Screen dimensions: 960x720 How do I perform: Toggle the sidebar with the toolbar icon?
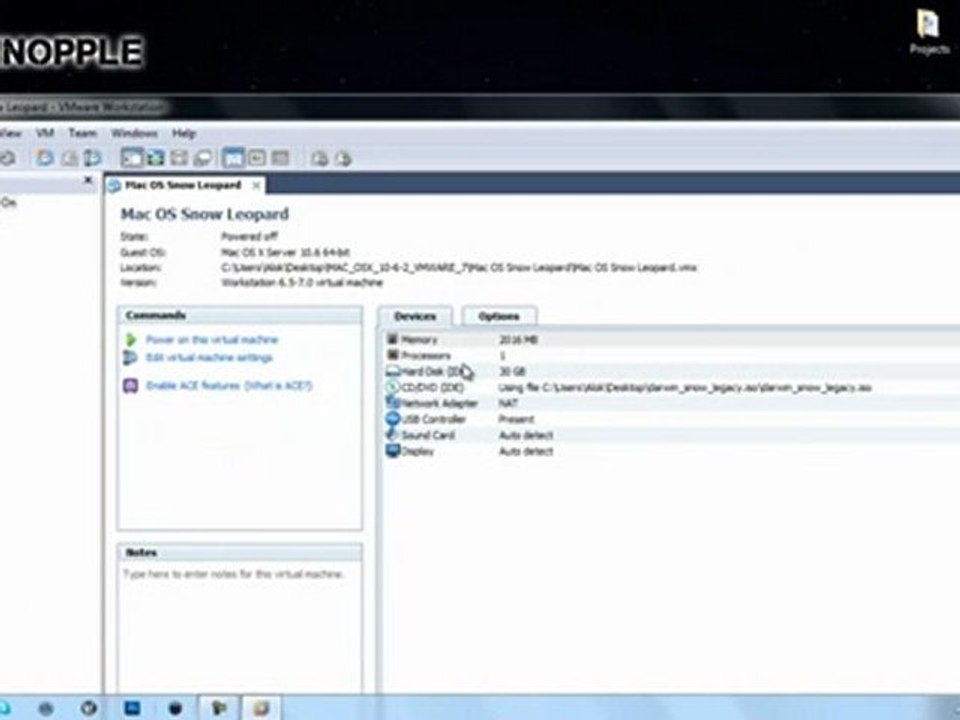coord(132,159)
